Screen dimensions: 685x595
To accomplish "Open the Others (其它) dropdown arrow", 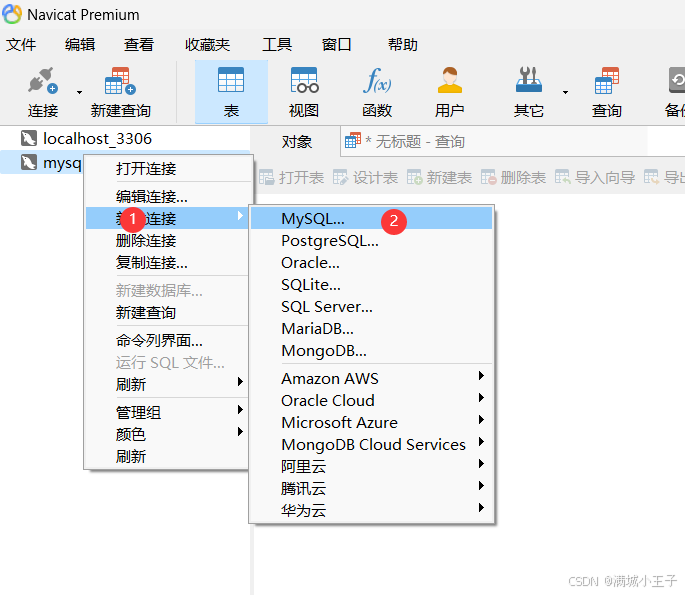I will click(x=565, y=92).
